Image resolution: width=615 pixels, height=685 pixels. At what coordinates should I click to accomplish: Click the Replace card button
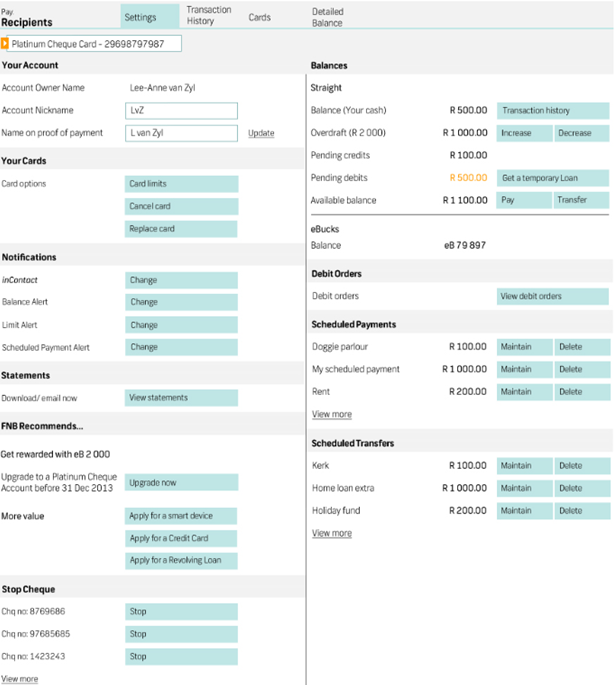click(181, 229)
